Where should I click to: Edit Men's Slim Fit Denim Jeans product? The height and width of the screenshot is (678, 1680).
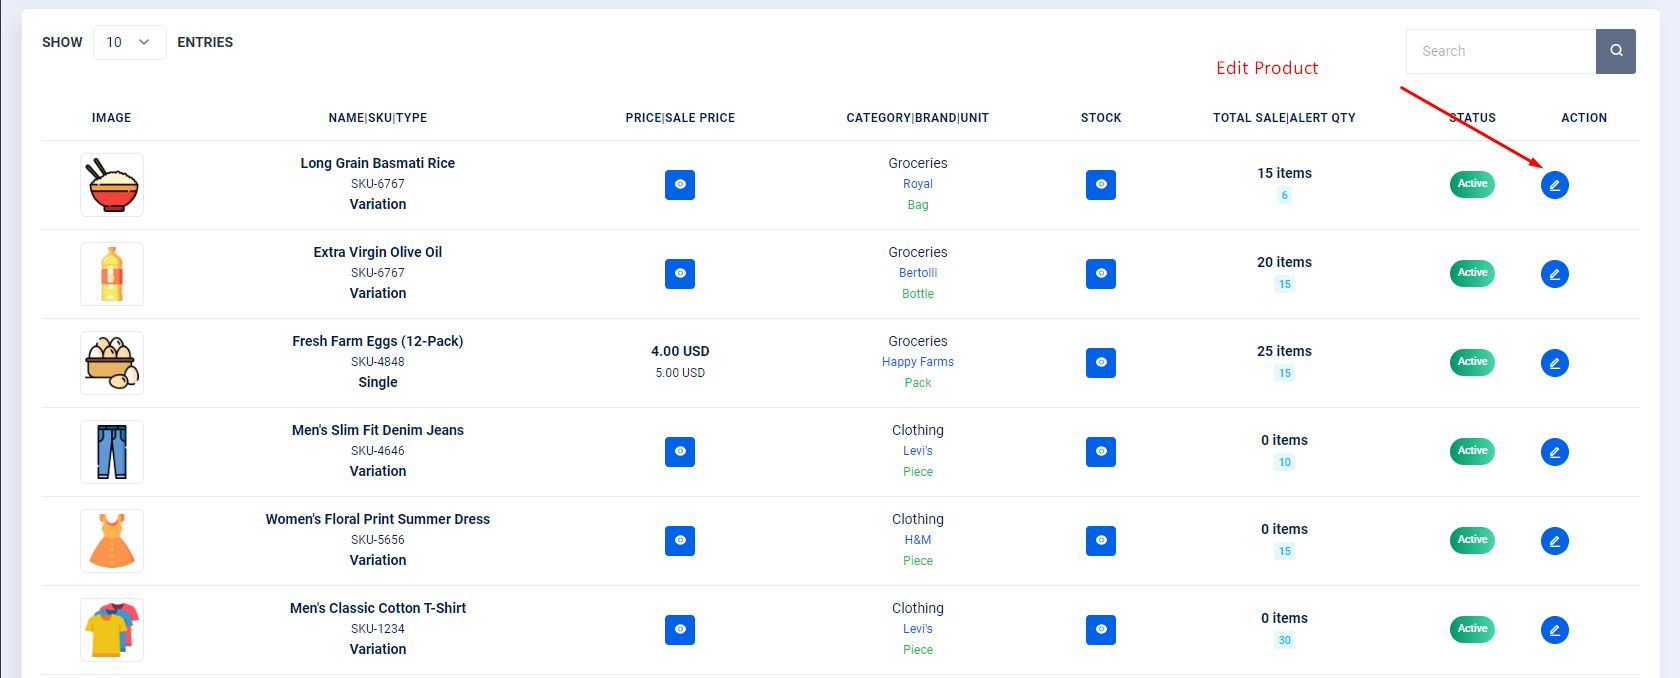point(1554,452)
